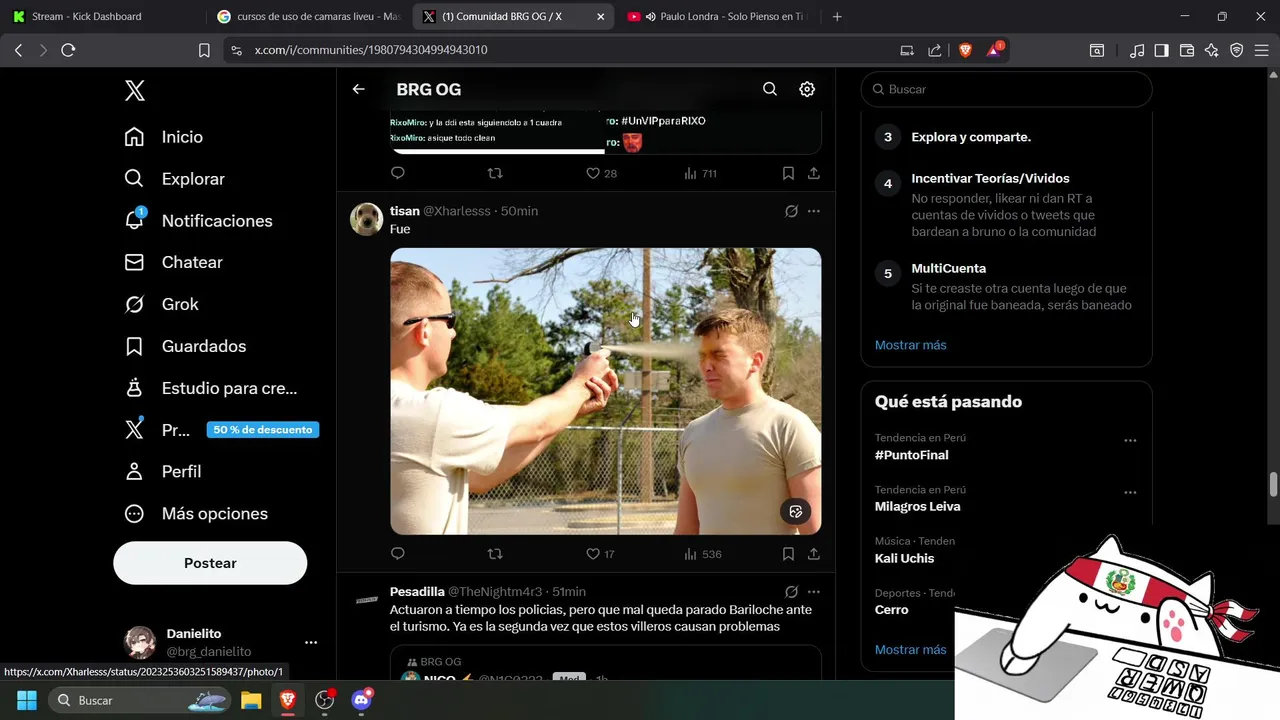Open the community settings gear
Image resolution: width=1280 pixels, height=720 pixels.
(x=807, y=89)
